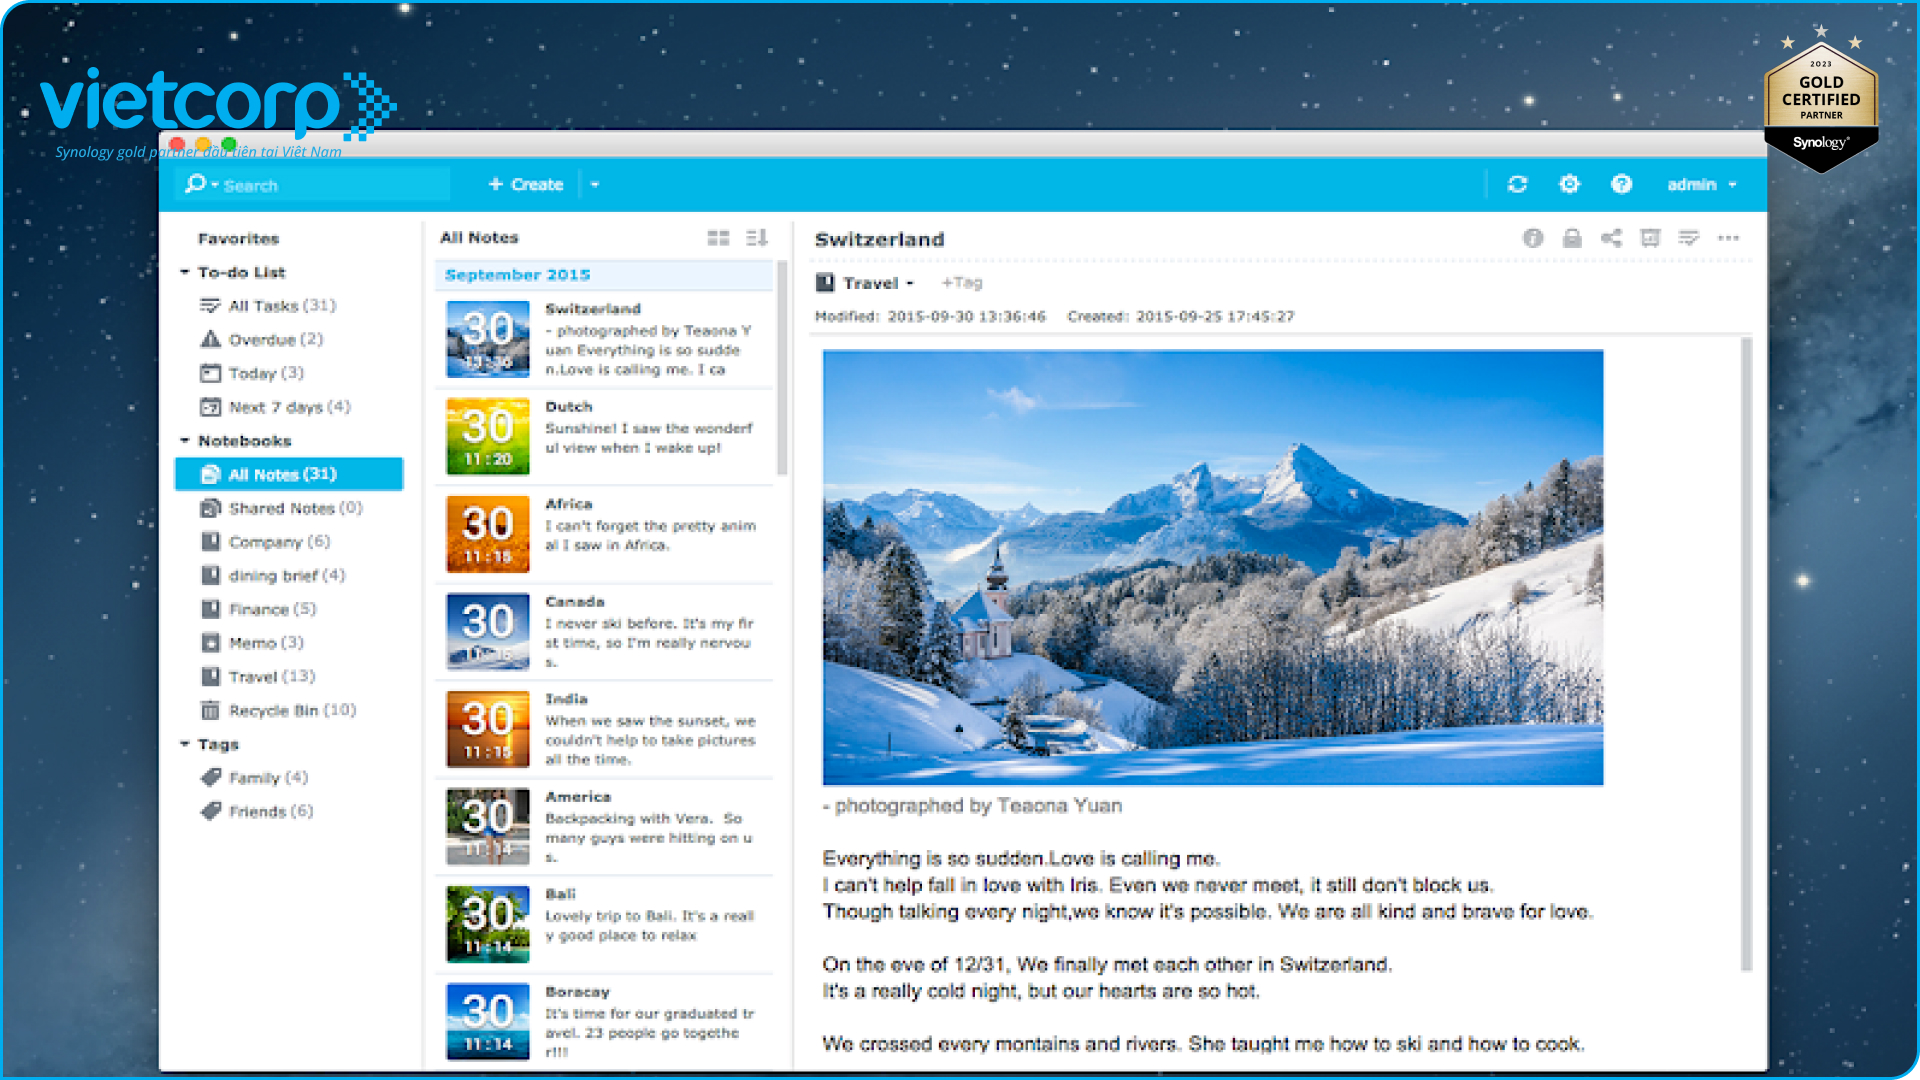Collapse the To-do List section

click(185, 272)
